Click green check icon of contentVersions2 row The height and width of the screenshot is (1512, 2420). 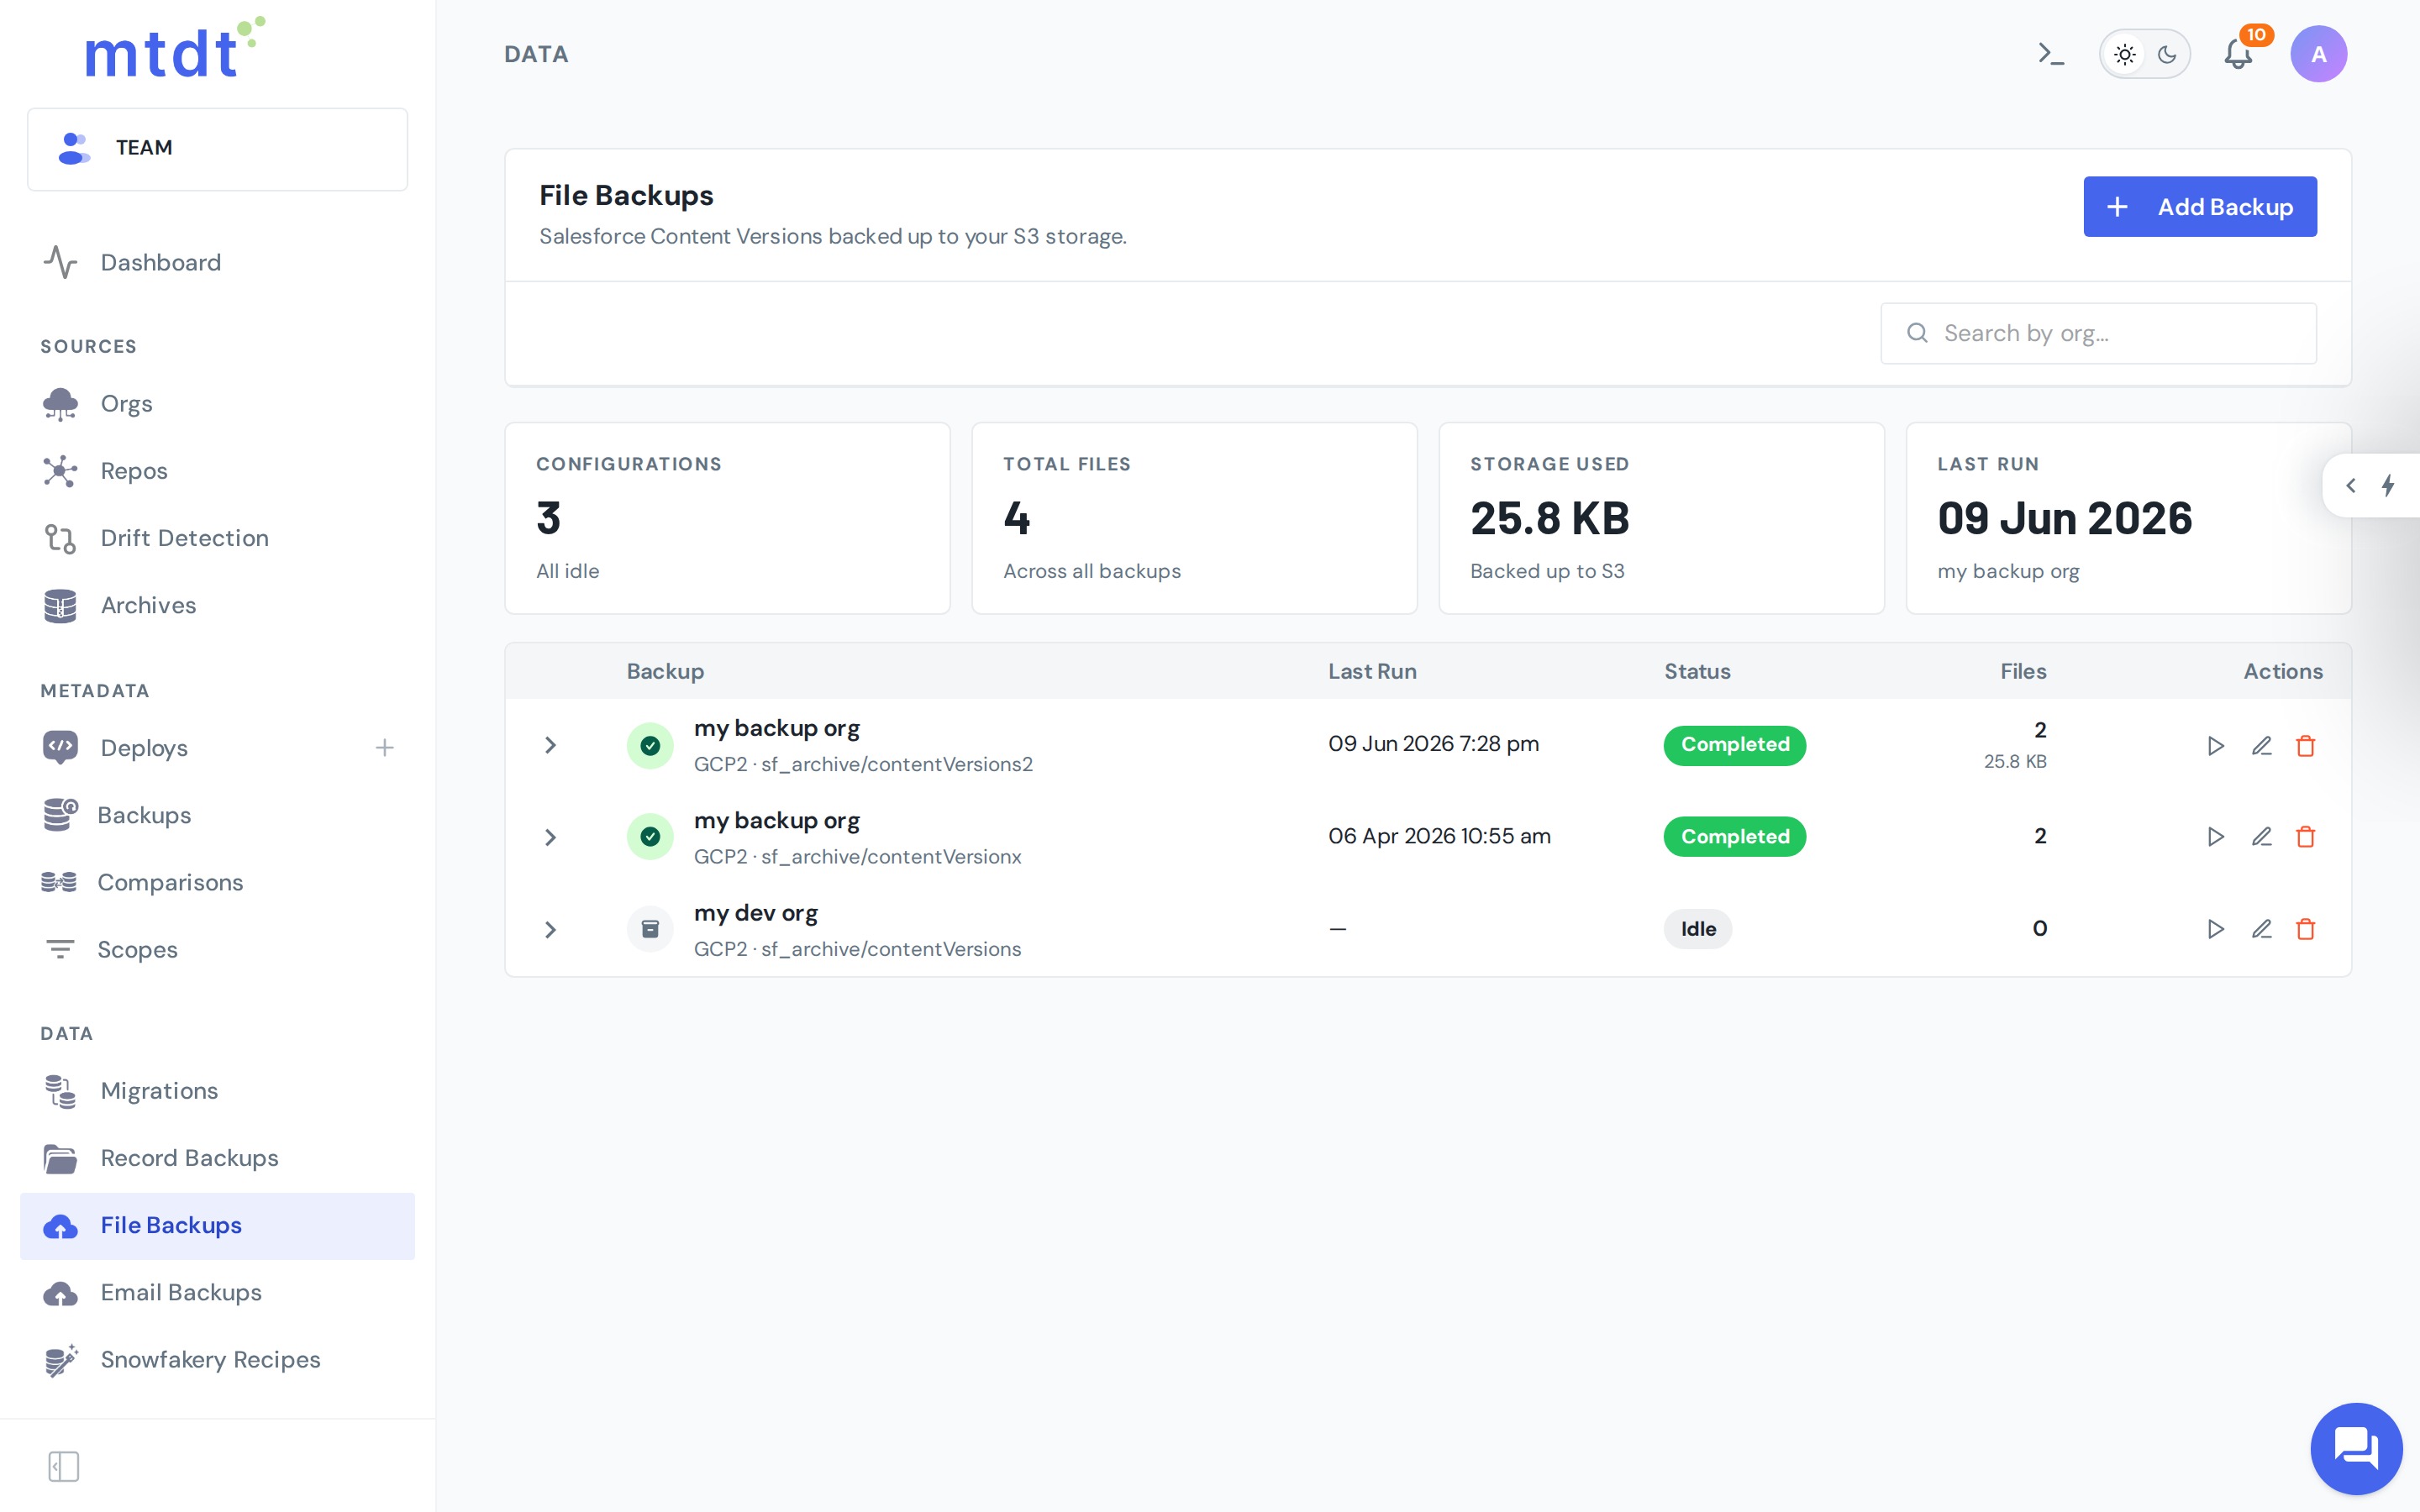click(x=650, y=746)
